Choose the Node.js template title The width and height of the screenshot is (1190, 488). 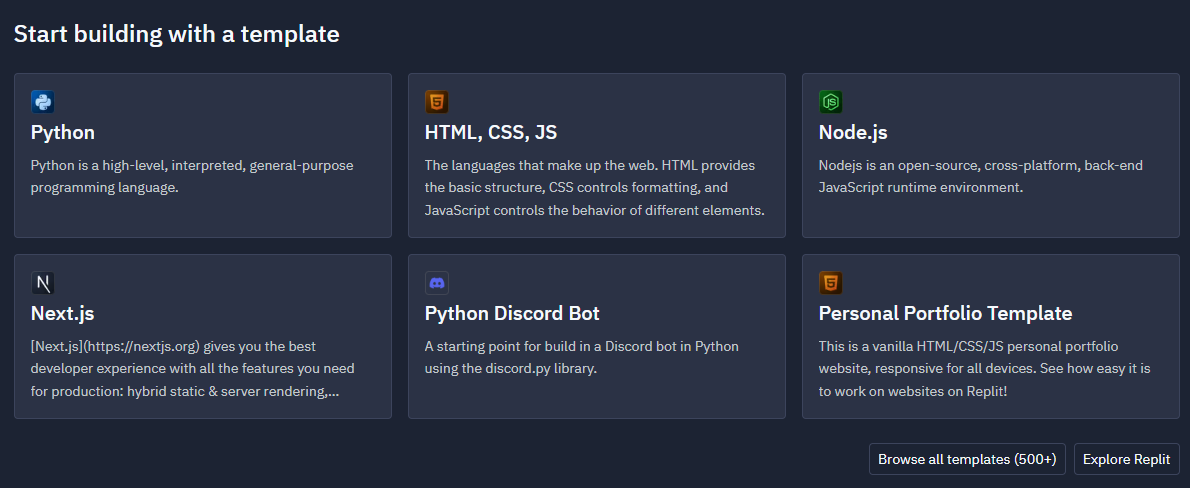coord(853,133)
